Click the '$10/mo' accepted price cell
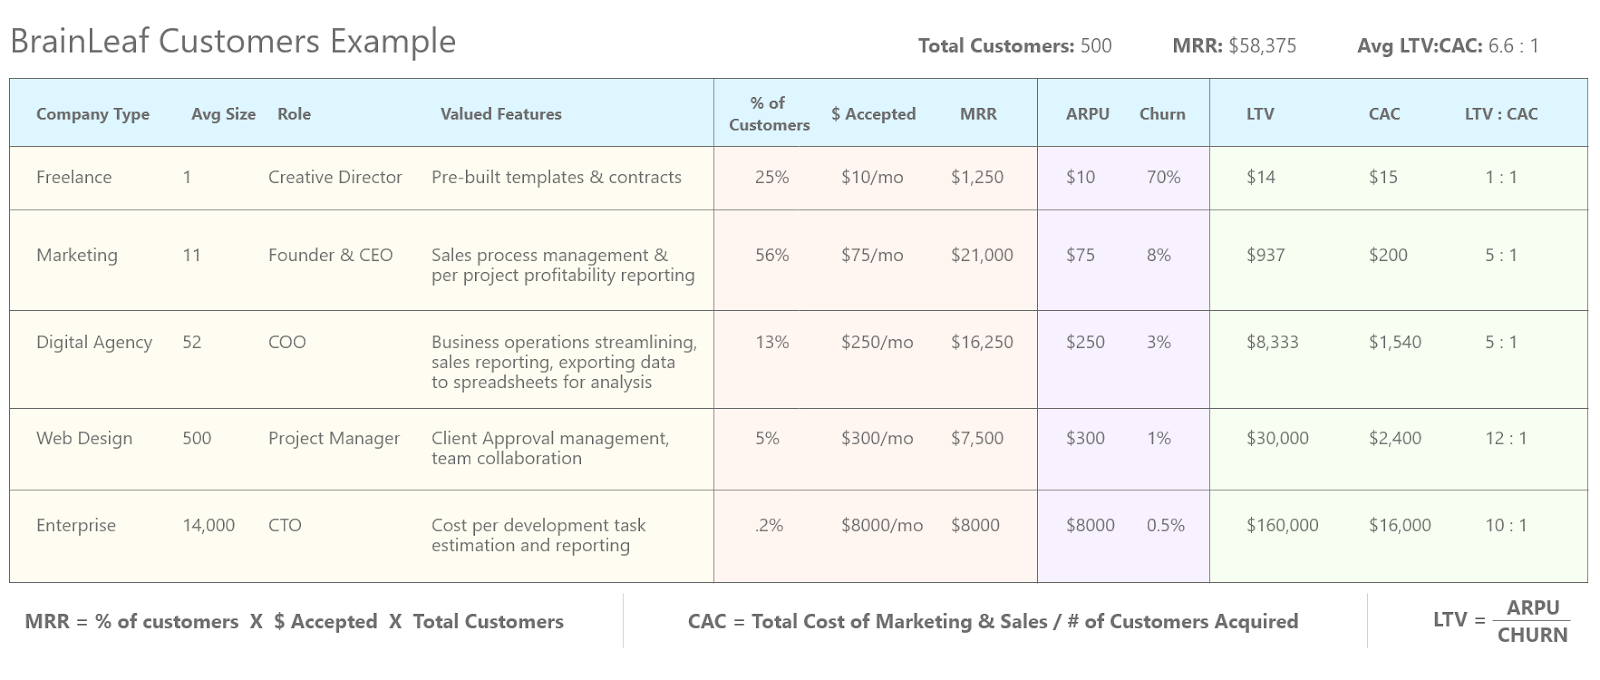Screen dimensions: 1600x680 872,177
